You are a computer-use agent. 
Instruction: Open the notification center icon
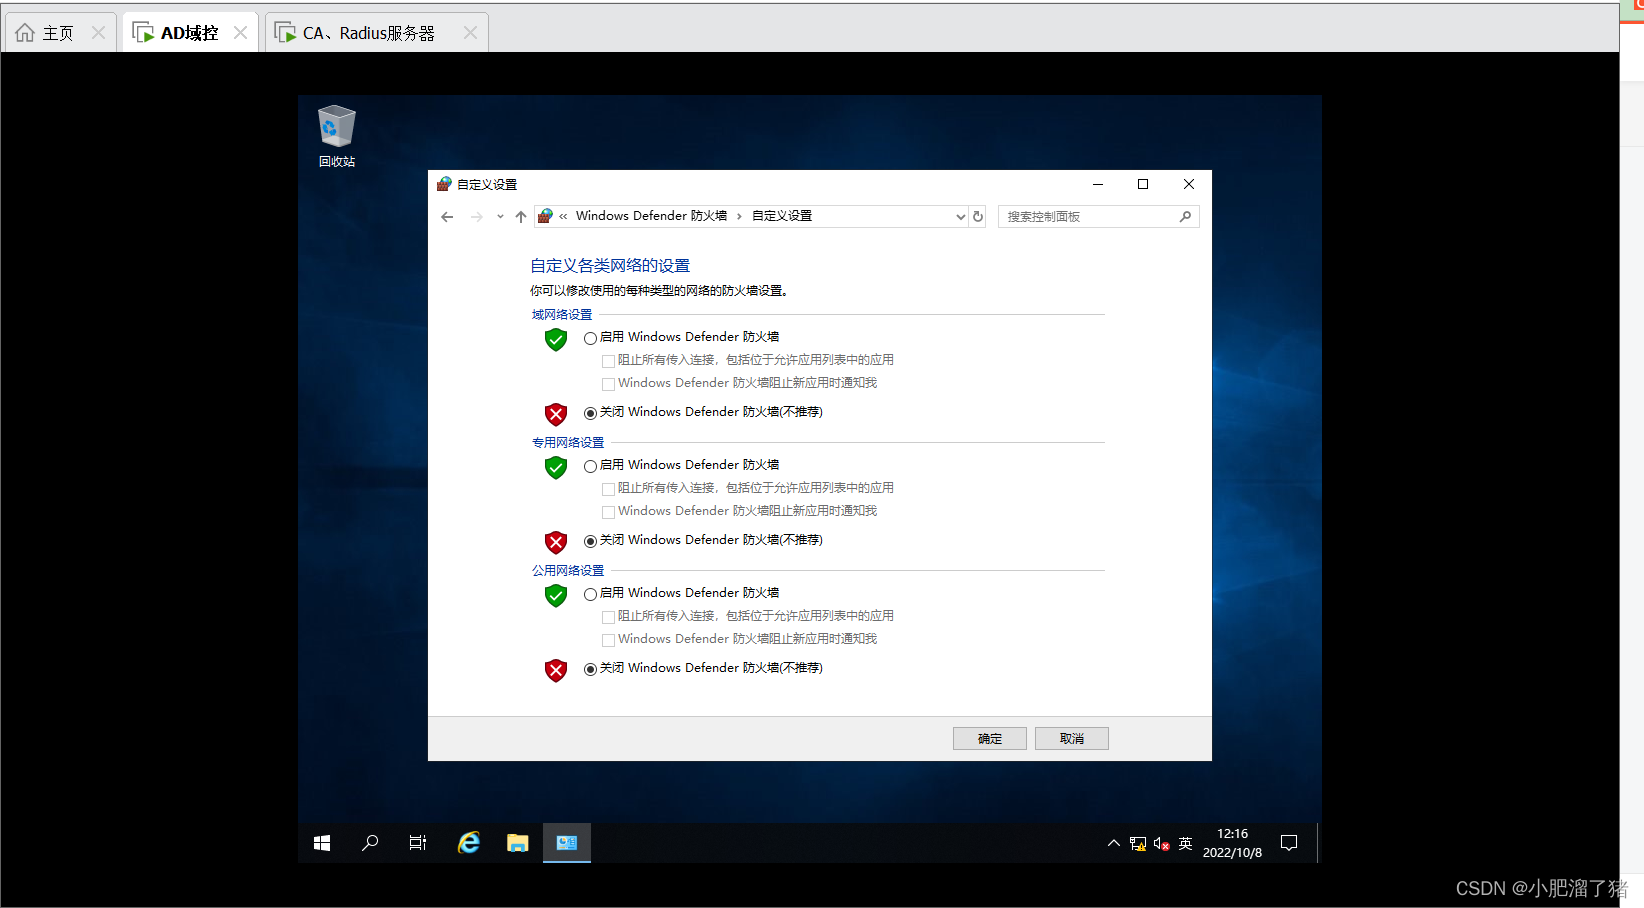click(1289, 843)
